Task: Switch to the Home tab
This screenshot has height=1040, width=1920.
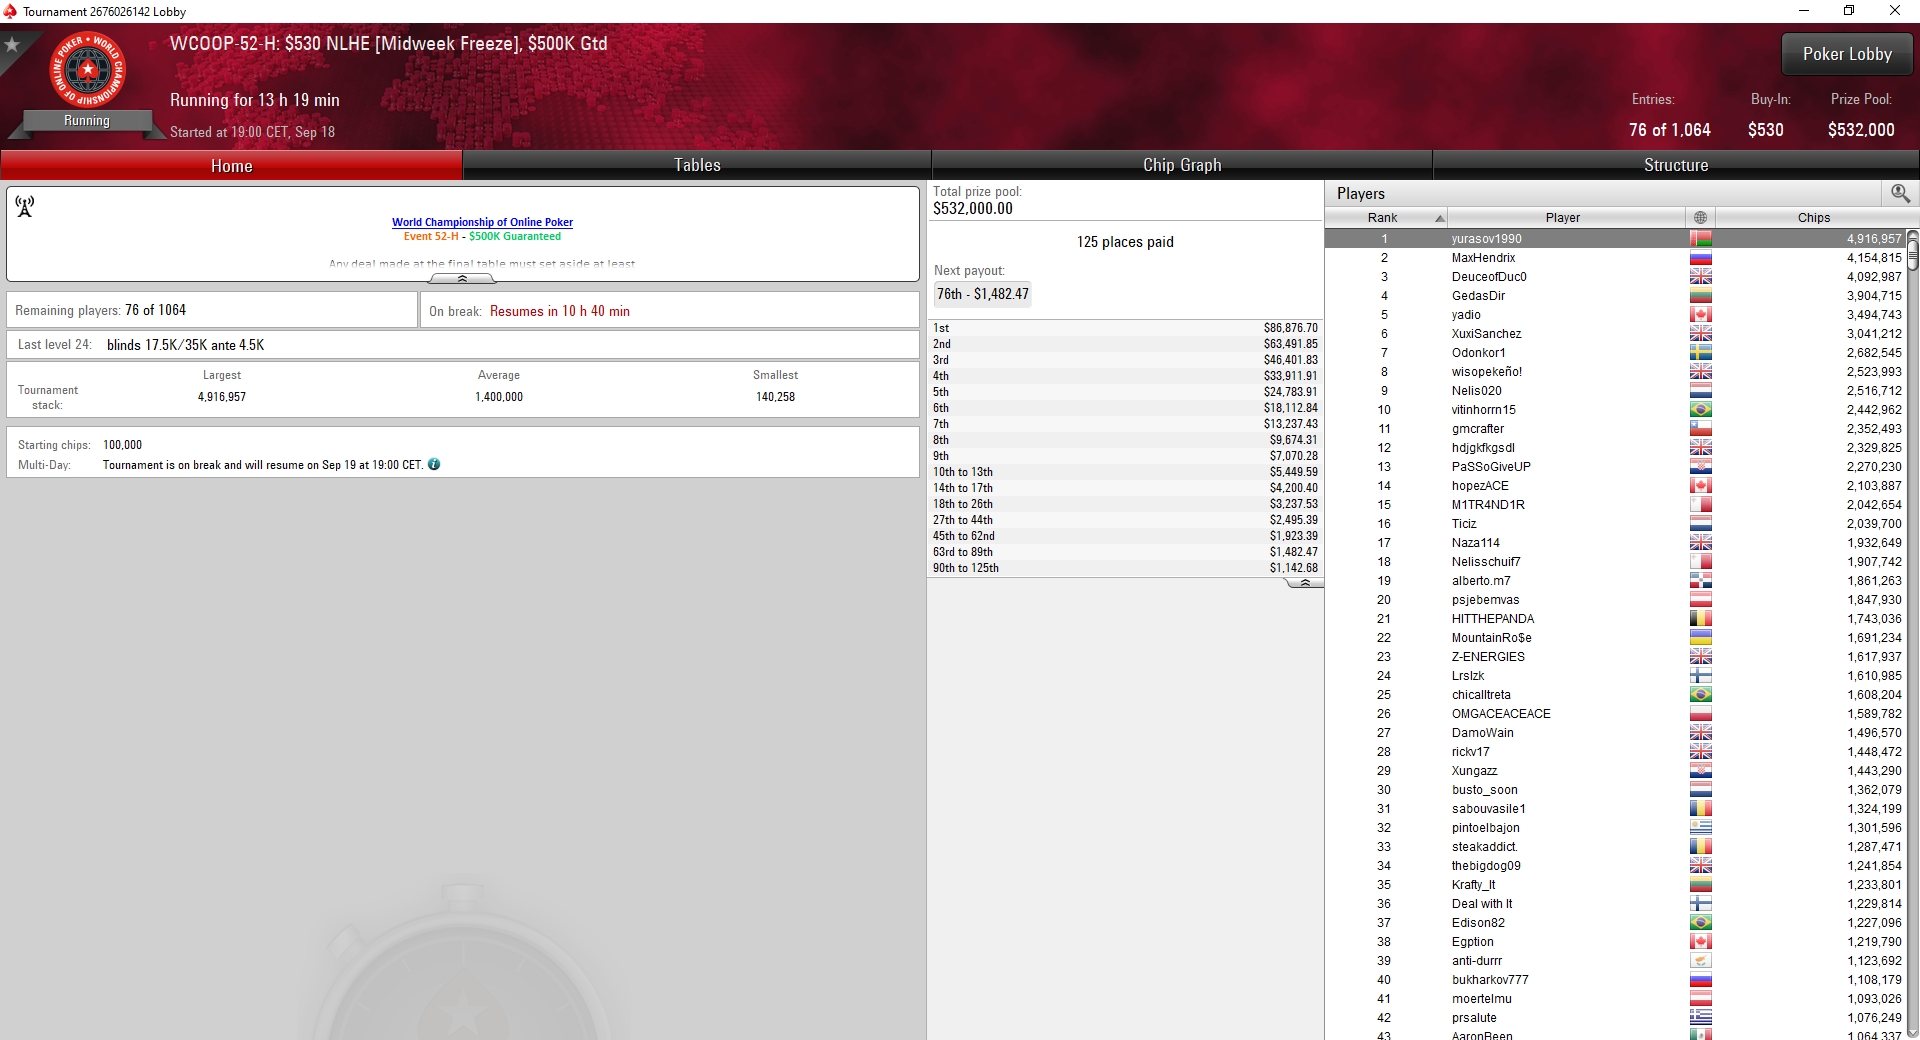Action: pyautogui.click(x=231, y=166)
